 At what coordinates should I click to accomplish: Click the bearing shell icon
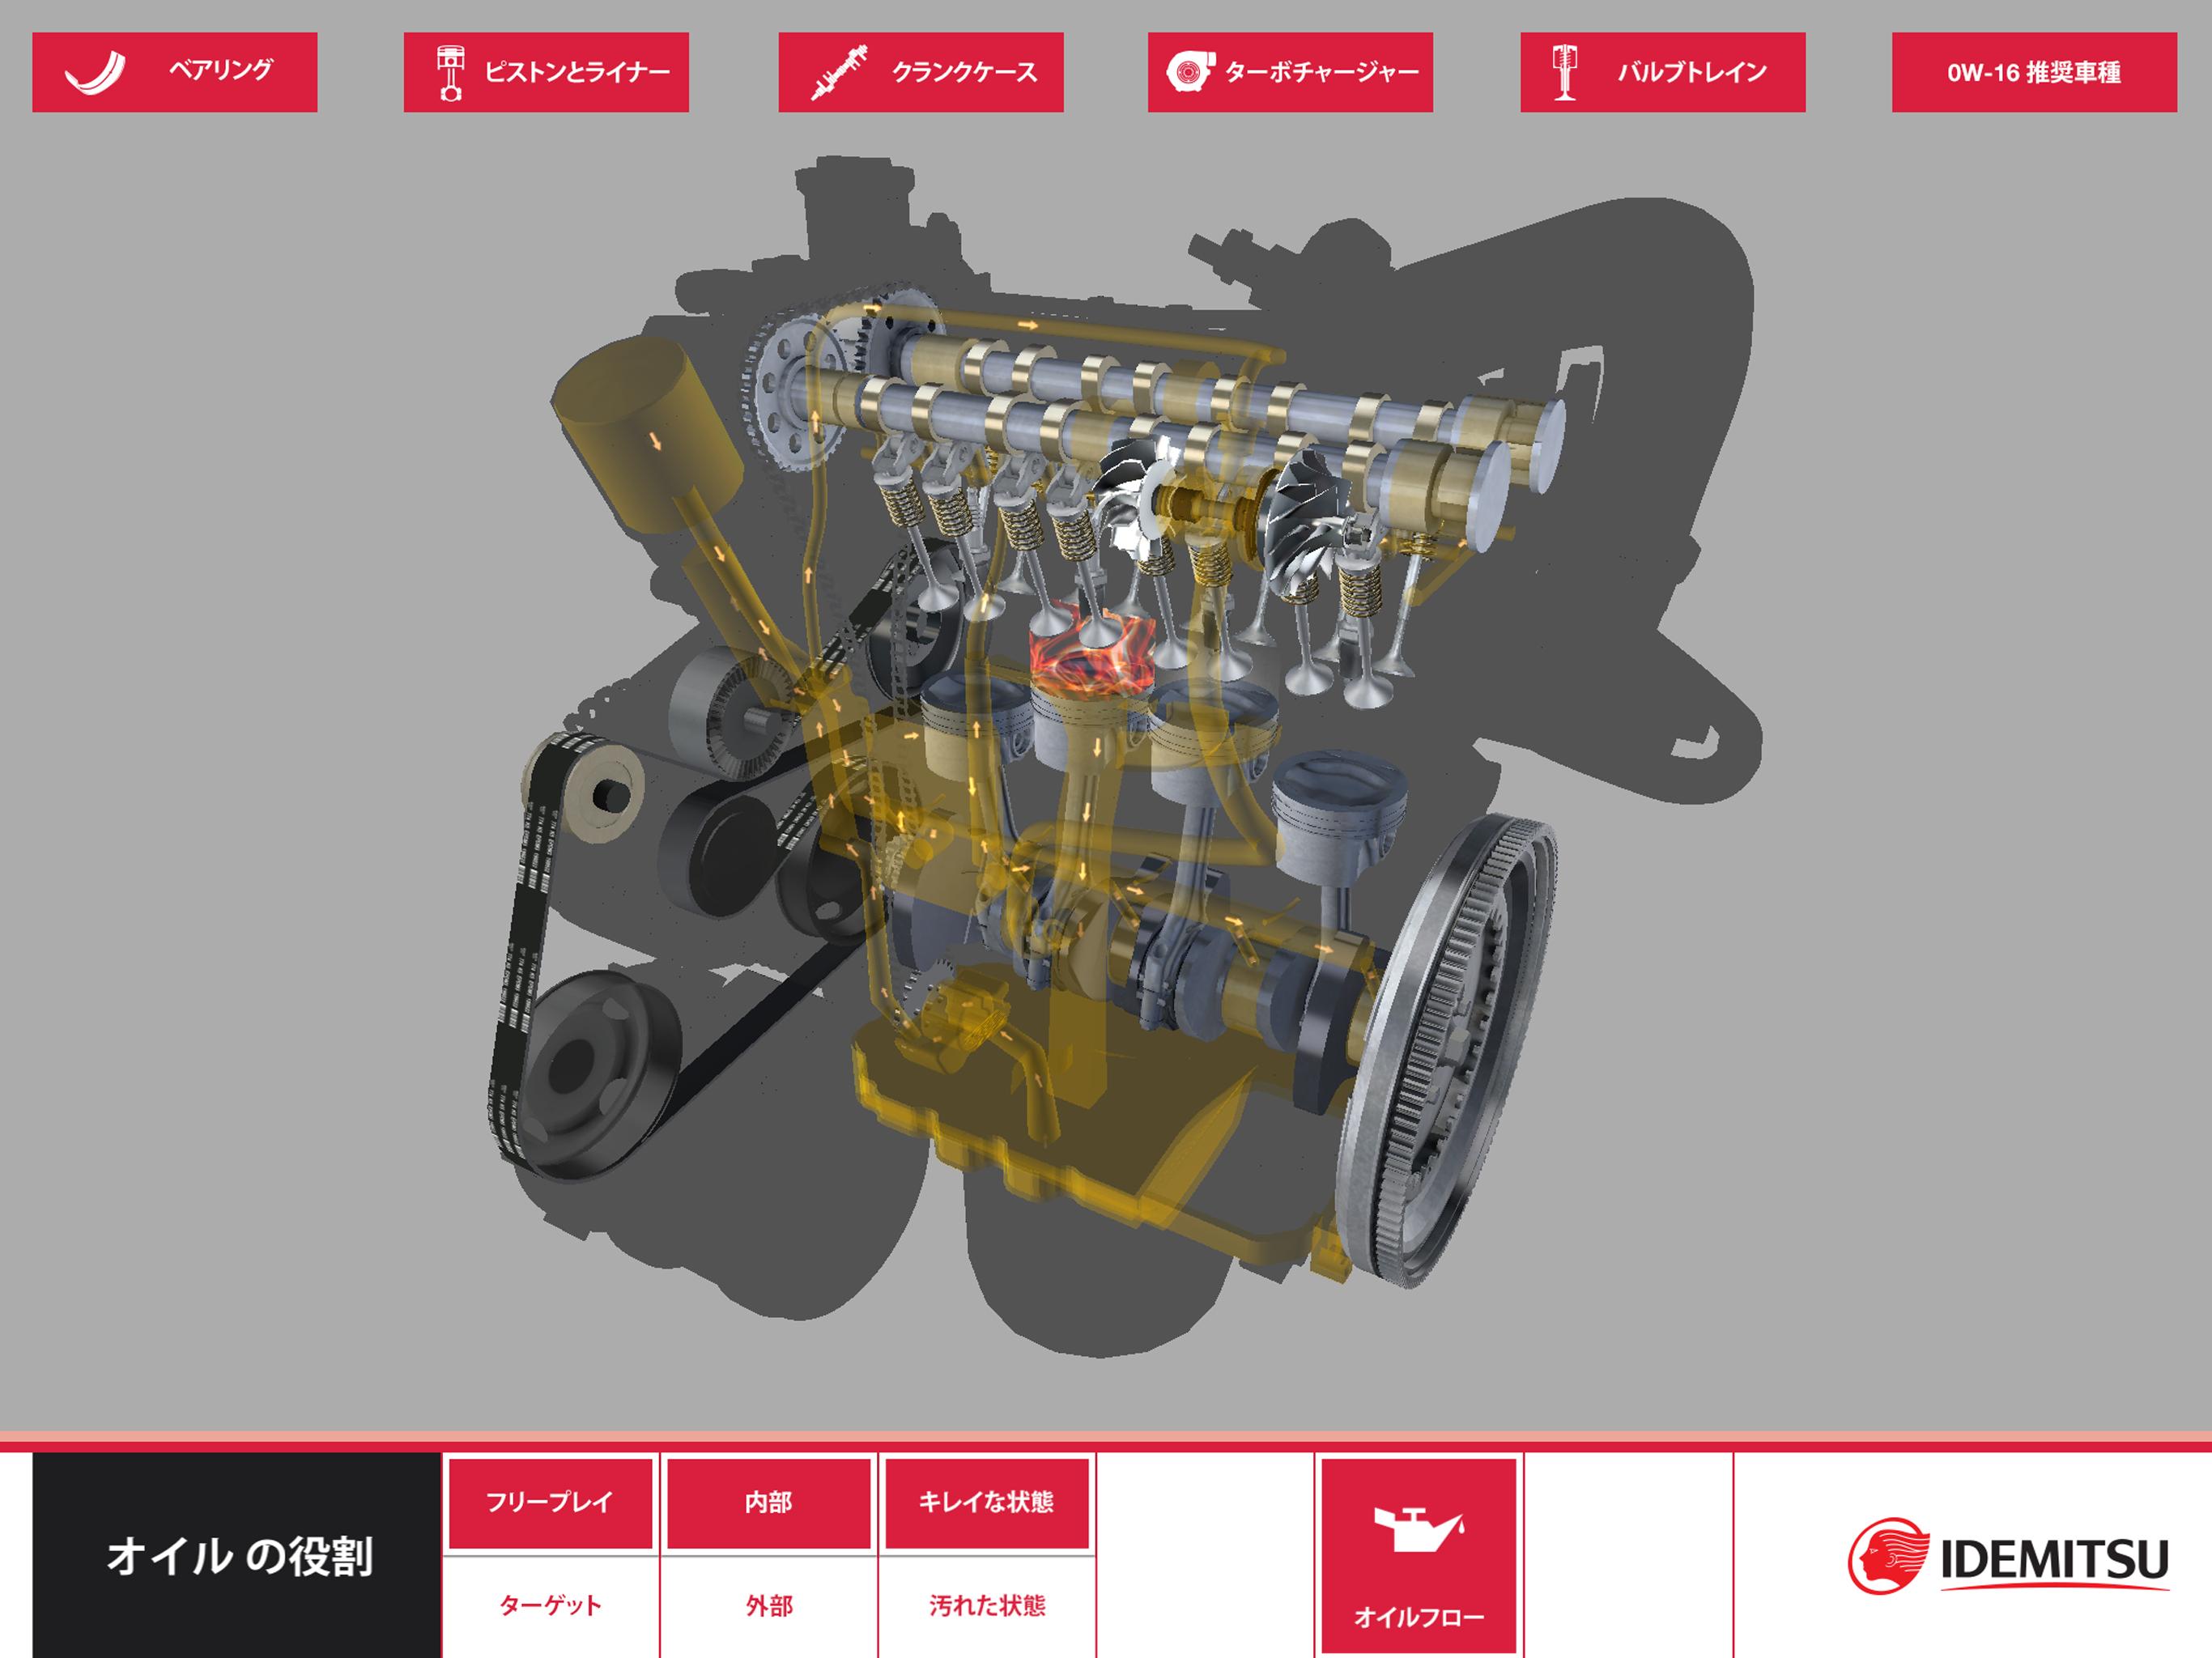click(95, 72)
